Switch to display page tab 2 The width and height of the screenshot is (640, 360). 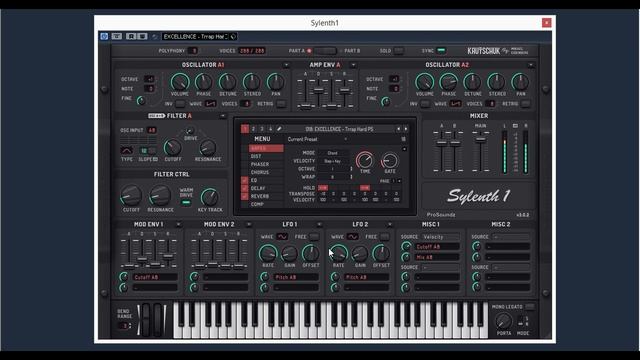click(253, 129)
